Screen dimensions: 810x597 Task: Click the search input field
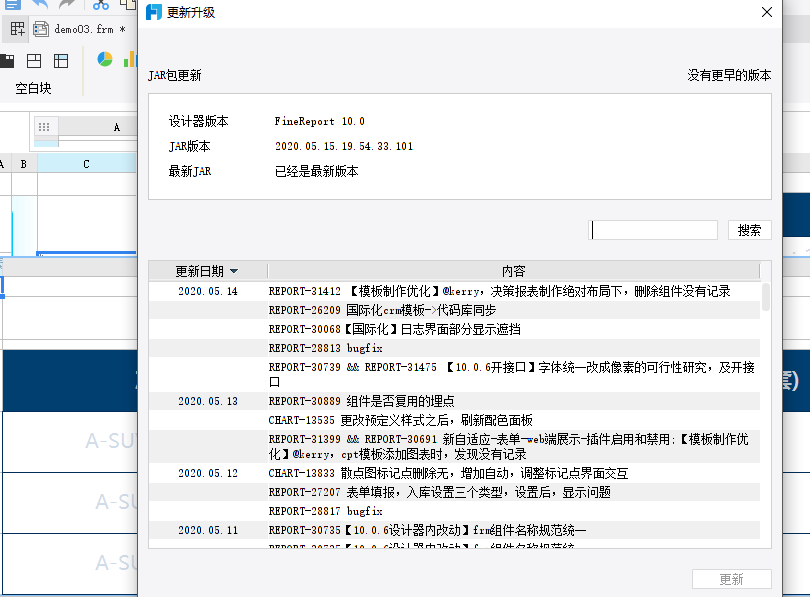click(x=653, y=230)
